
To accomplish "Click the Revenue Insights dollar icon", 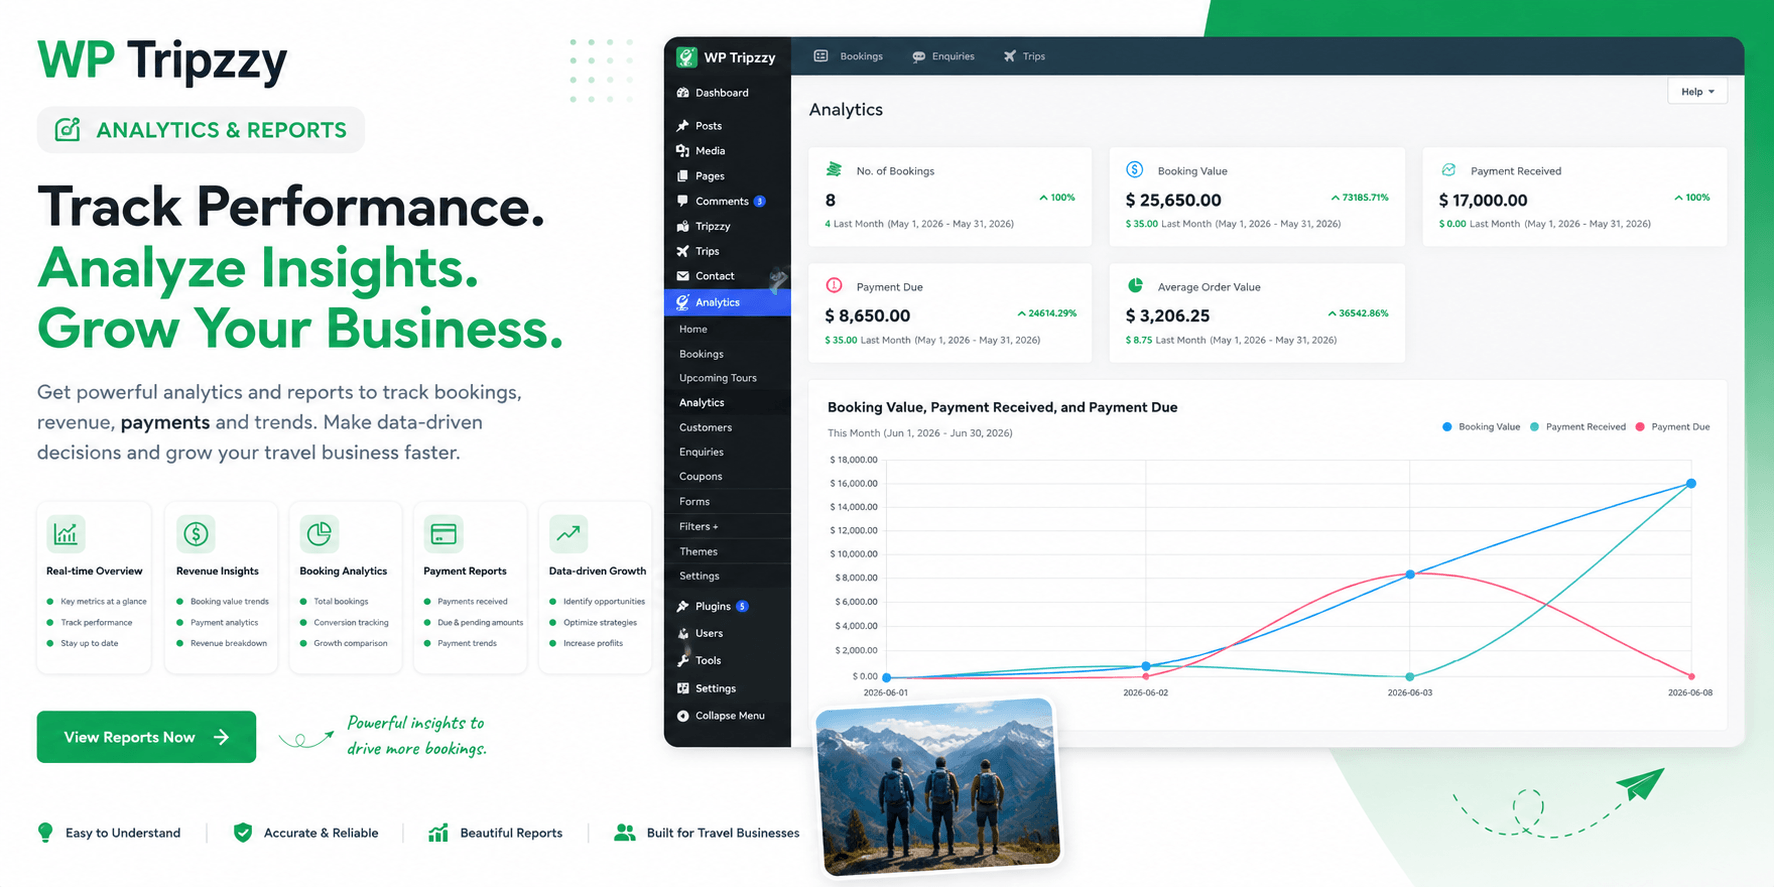I will coord(196,534).
